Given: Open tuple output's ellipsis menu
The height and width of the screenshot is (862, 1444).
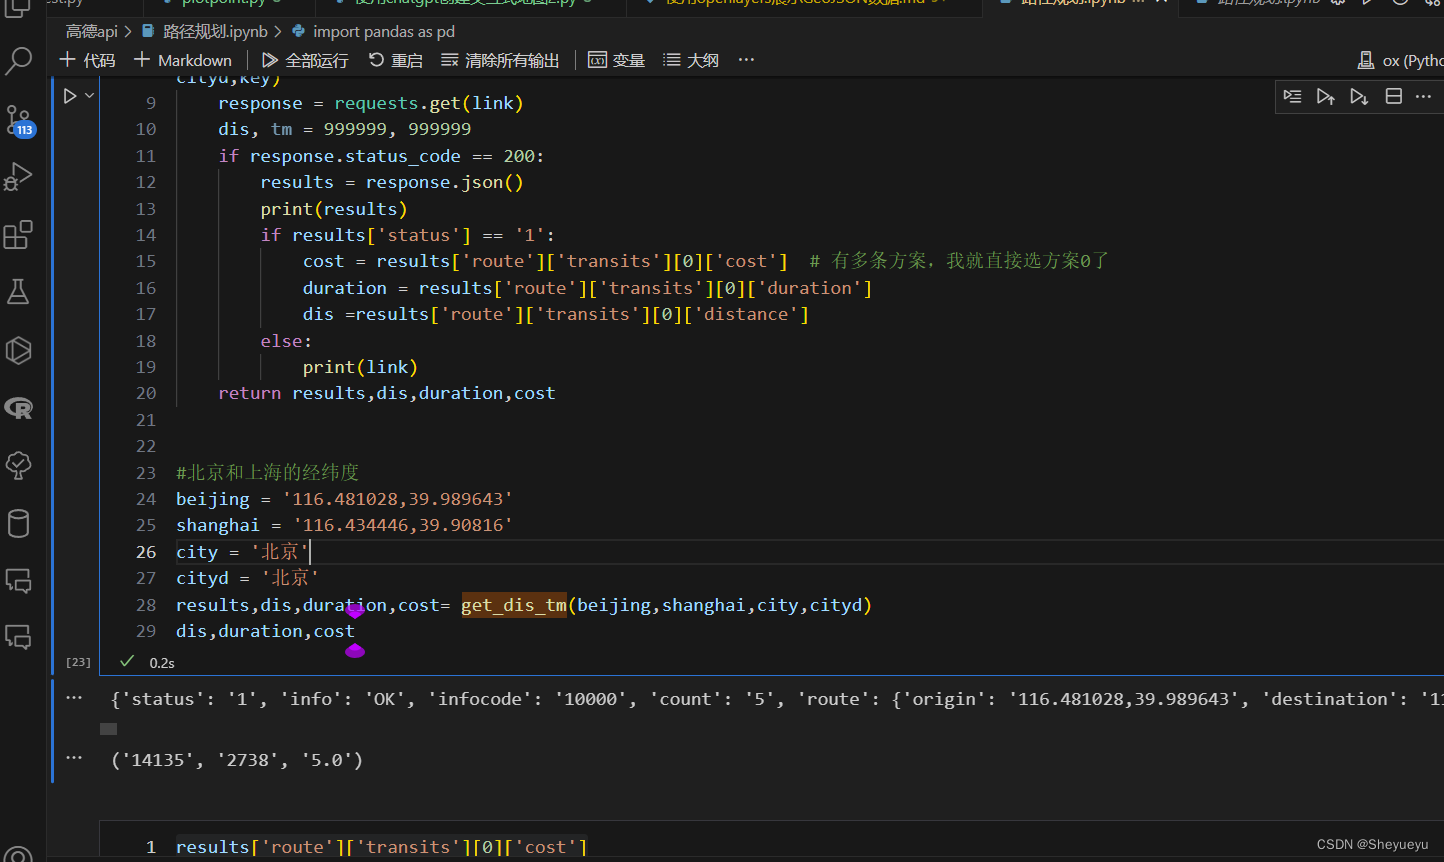Looking at the screenshot, I should 74,758.
